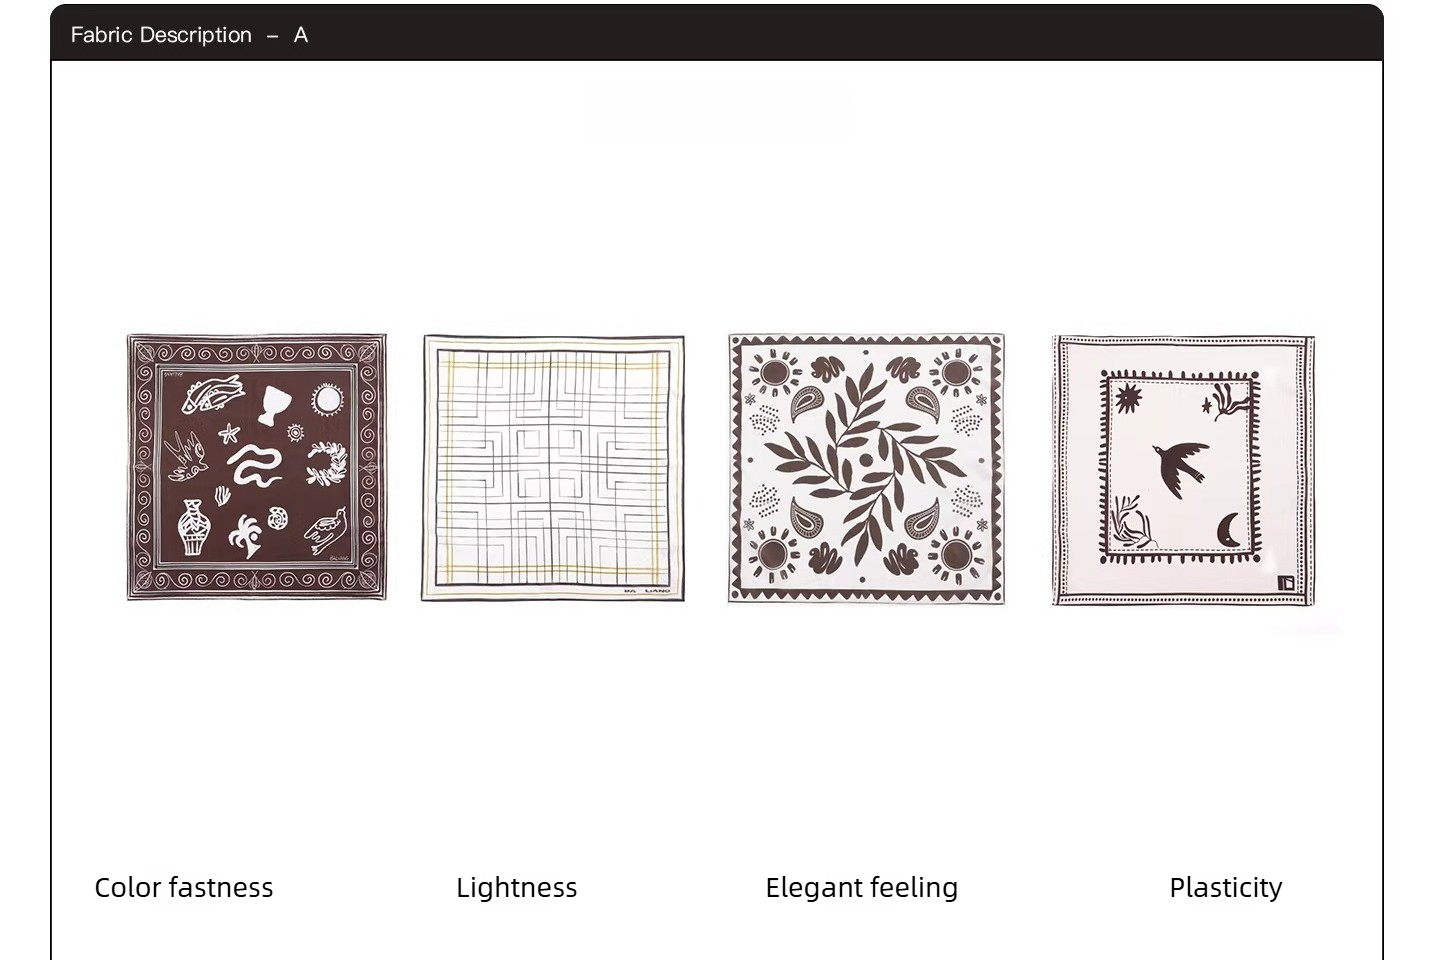The height and width of the screenshot is (960, 1440).
Task: Click the flying bird in the fourth scarf
Action: 1181,468
